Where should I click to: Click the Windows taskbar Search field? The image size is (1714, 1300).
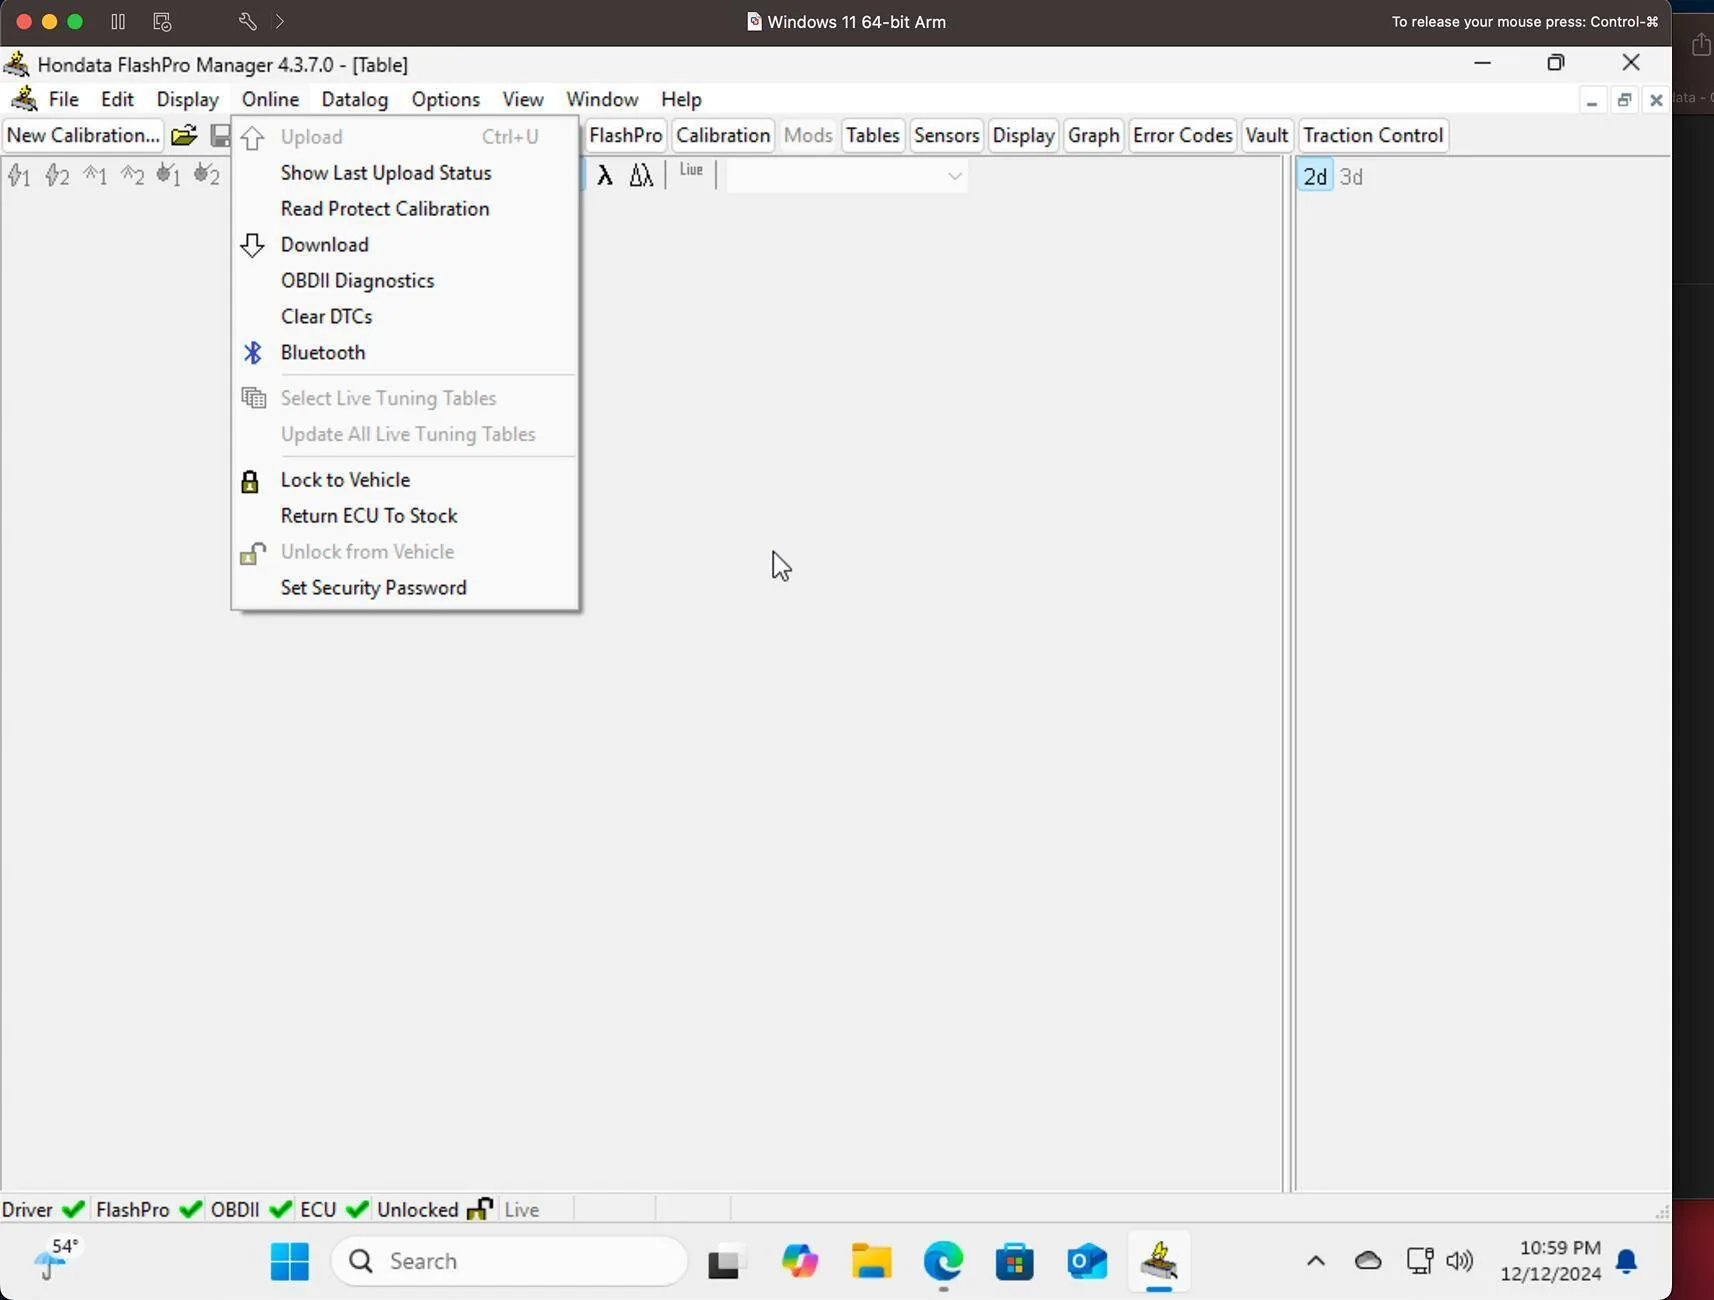click(510, 1262)
